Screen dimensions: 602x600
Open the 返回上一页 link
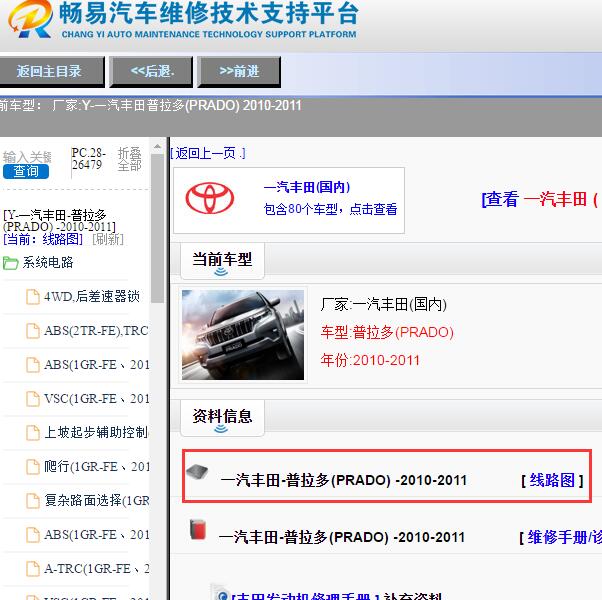(208, 154)
